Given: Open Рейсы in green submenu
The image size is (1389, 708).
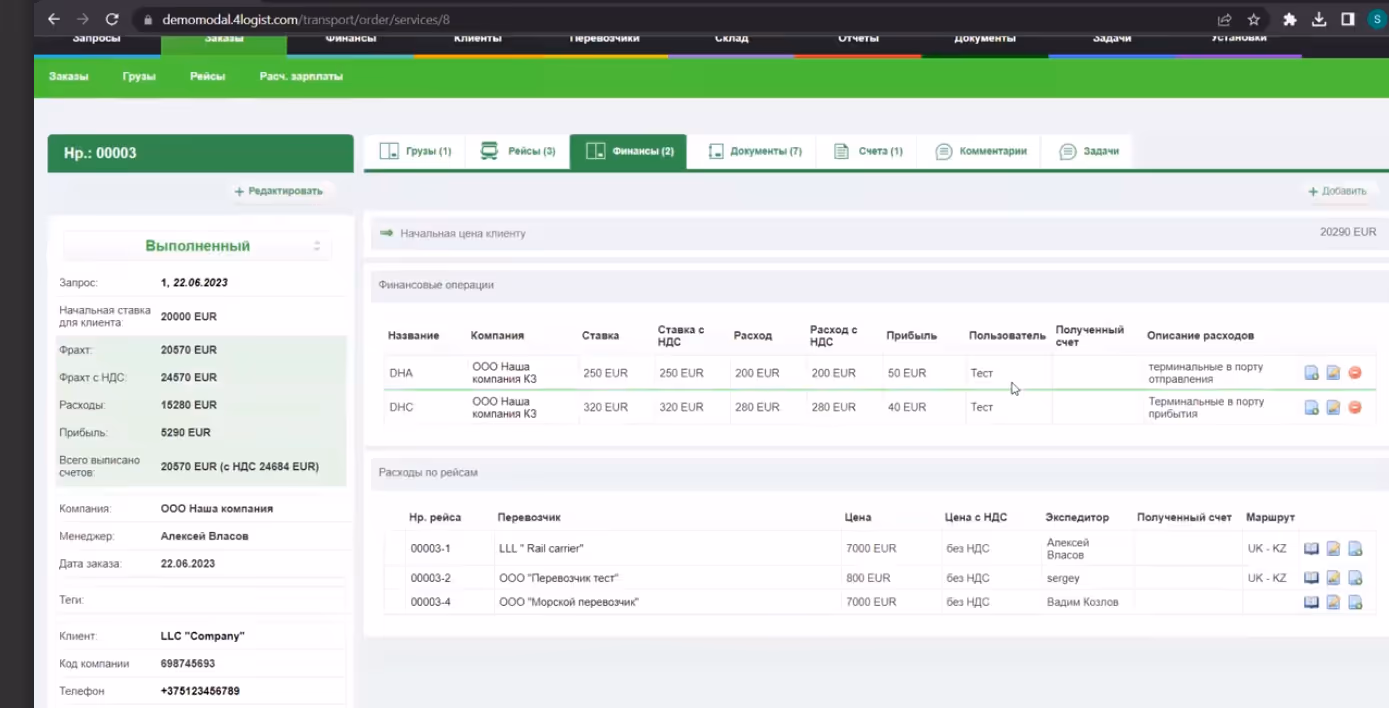Looking at the screenshot, I should pyautogui.click(x=207, y=76).
